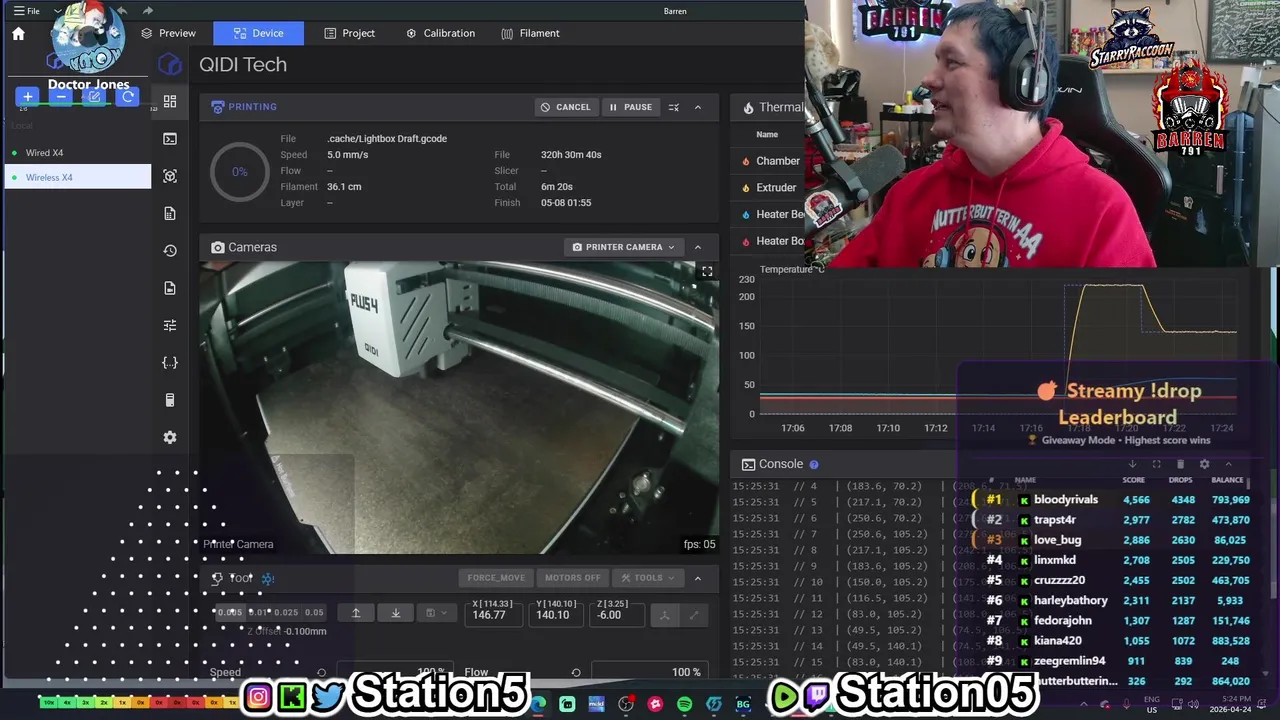Refresh the printer device list
This screenshot has width=1280, height=720.
tap(127, 97)
